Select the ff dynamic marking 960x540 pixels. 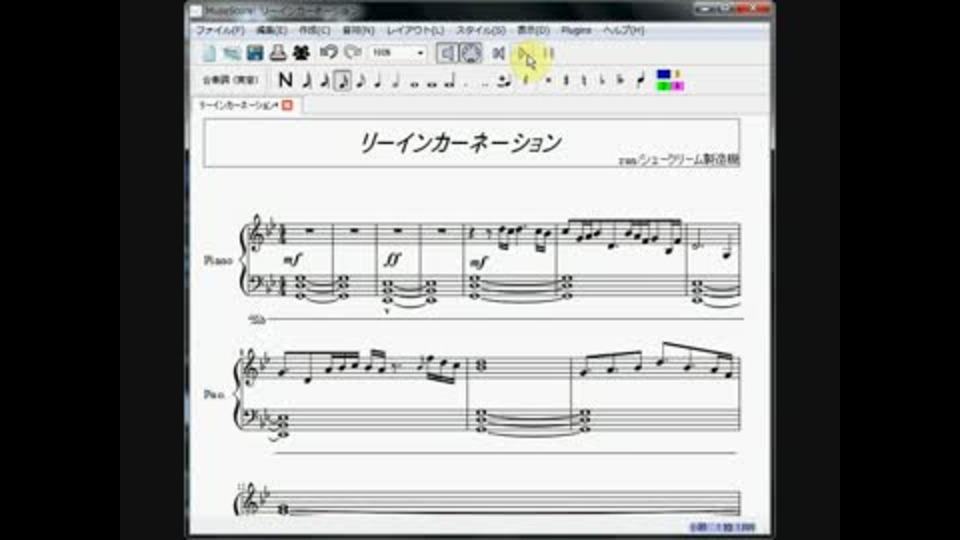(x=392, y=261)
